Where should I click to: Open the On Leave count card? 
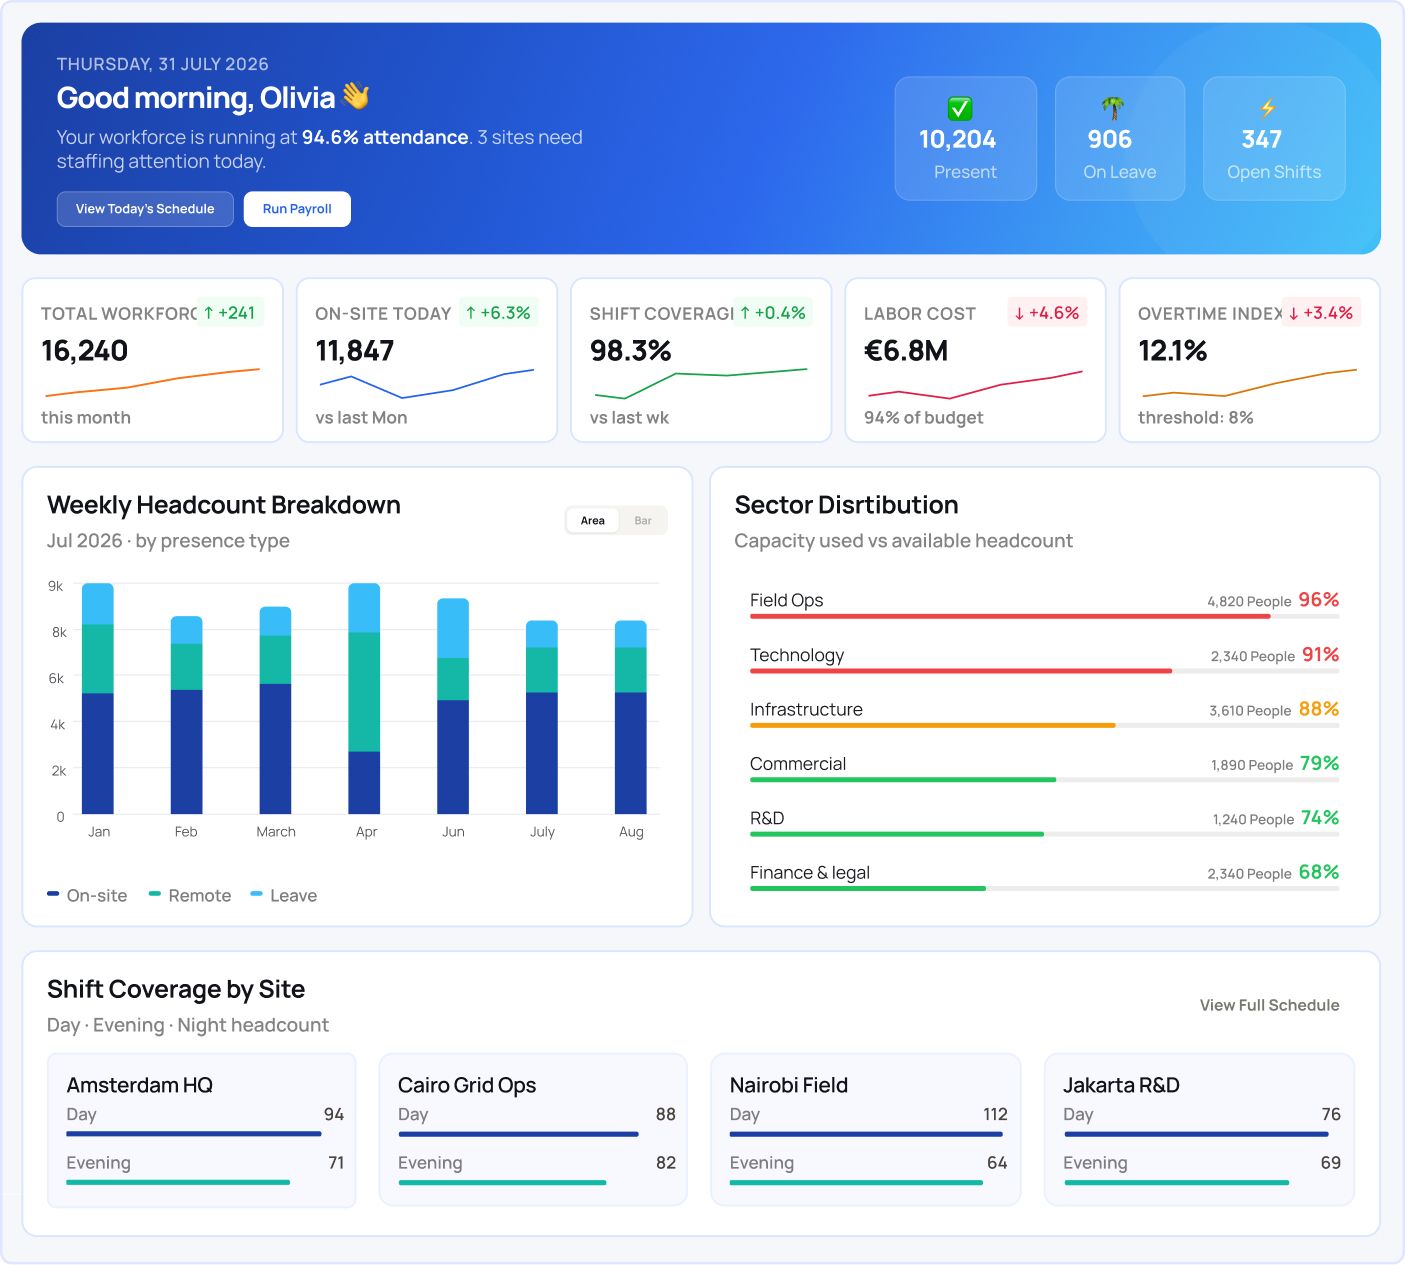1120,138
